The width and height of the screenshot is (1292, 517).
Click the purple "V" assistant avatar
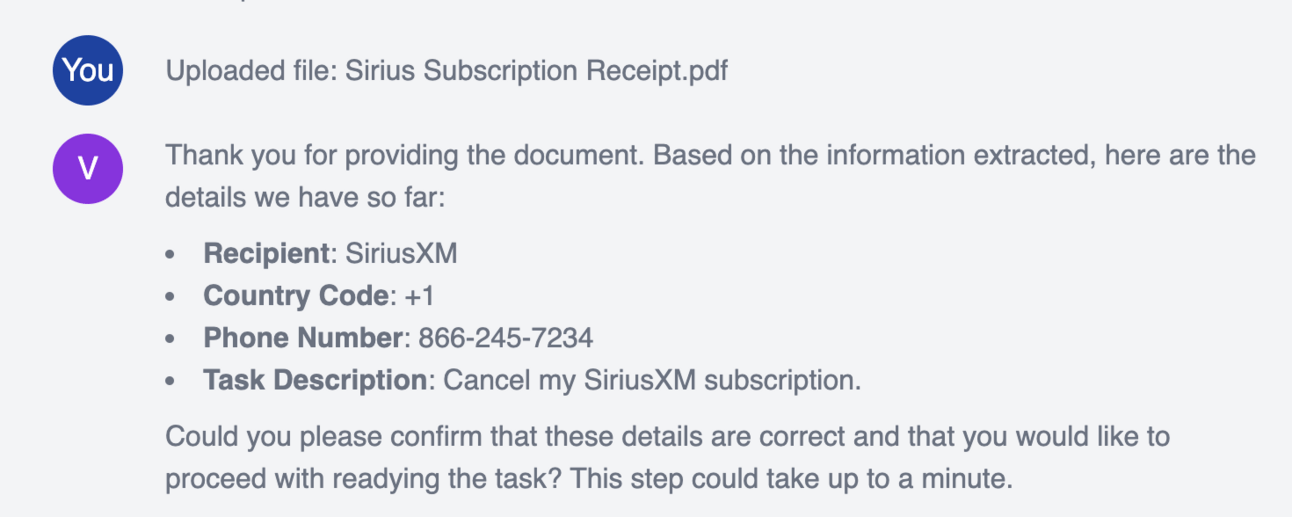pyautogui.click(x=88, y=168)
